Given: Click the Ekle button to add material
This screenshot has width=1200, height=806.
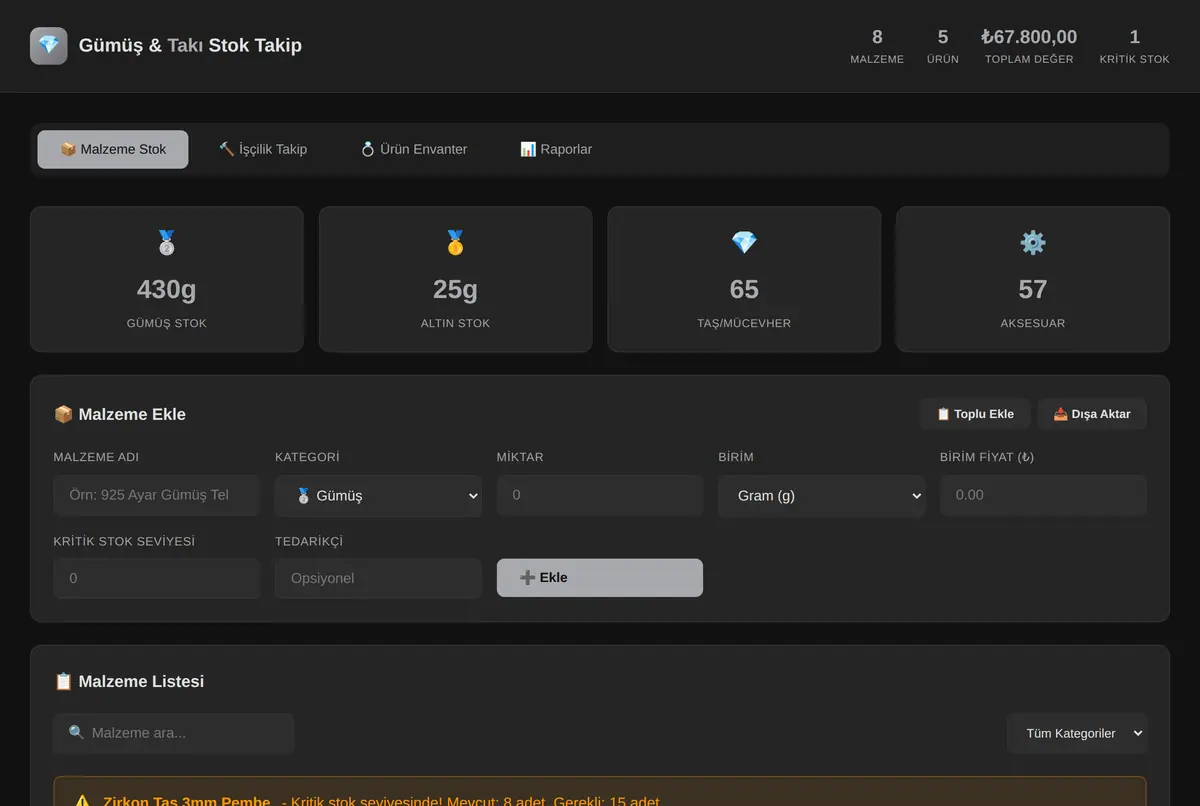Looking at the screenshot, I should point(600,578).
